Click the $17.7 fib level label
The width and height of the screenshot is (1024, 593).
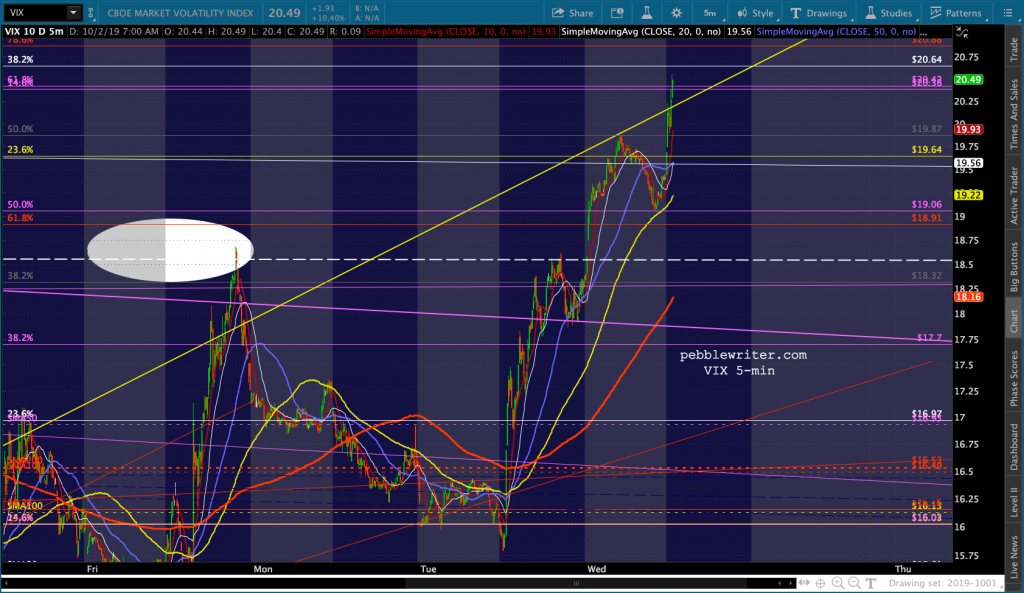(x=930, y=338)
